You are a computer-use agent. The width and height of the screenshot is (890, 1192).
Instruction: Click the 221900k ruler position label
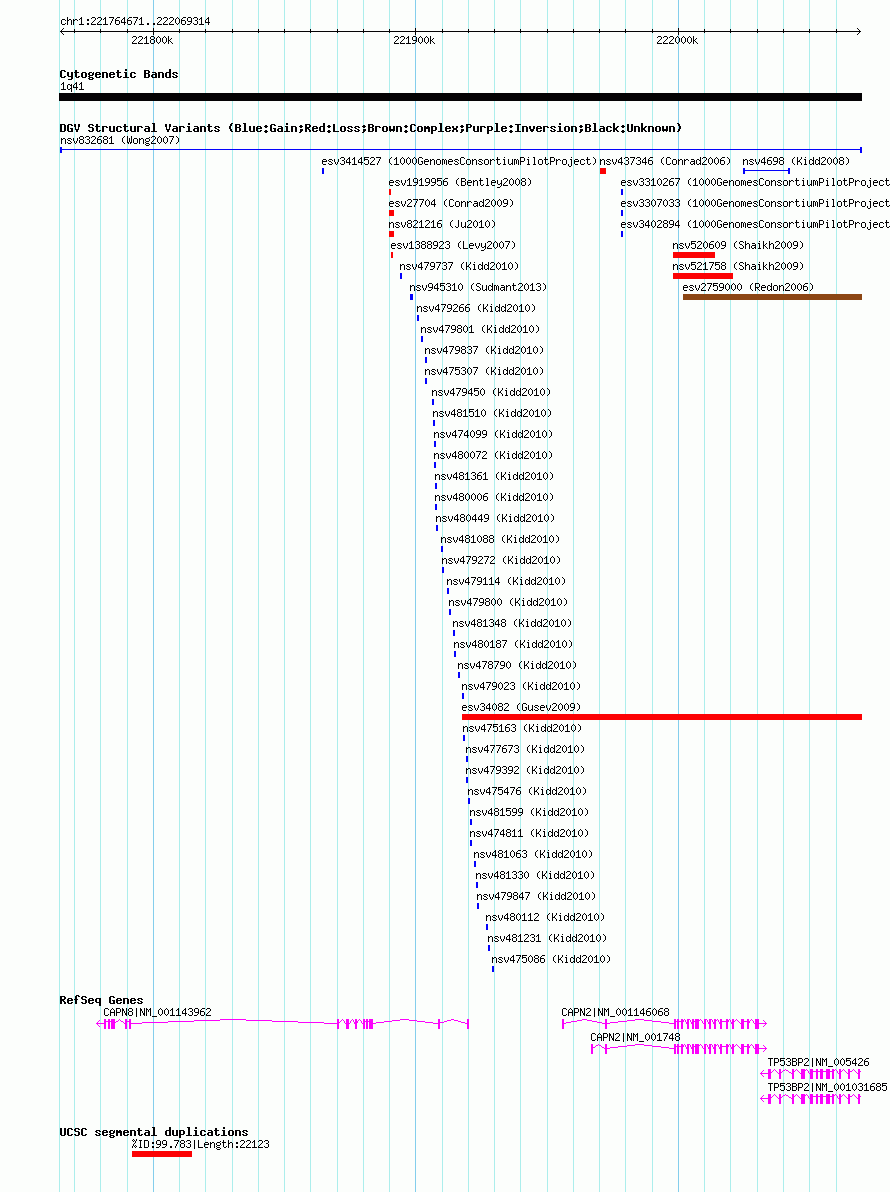(414, 40)
